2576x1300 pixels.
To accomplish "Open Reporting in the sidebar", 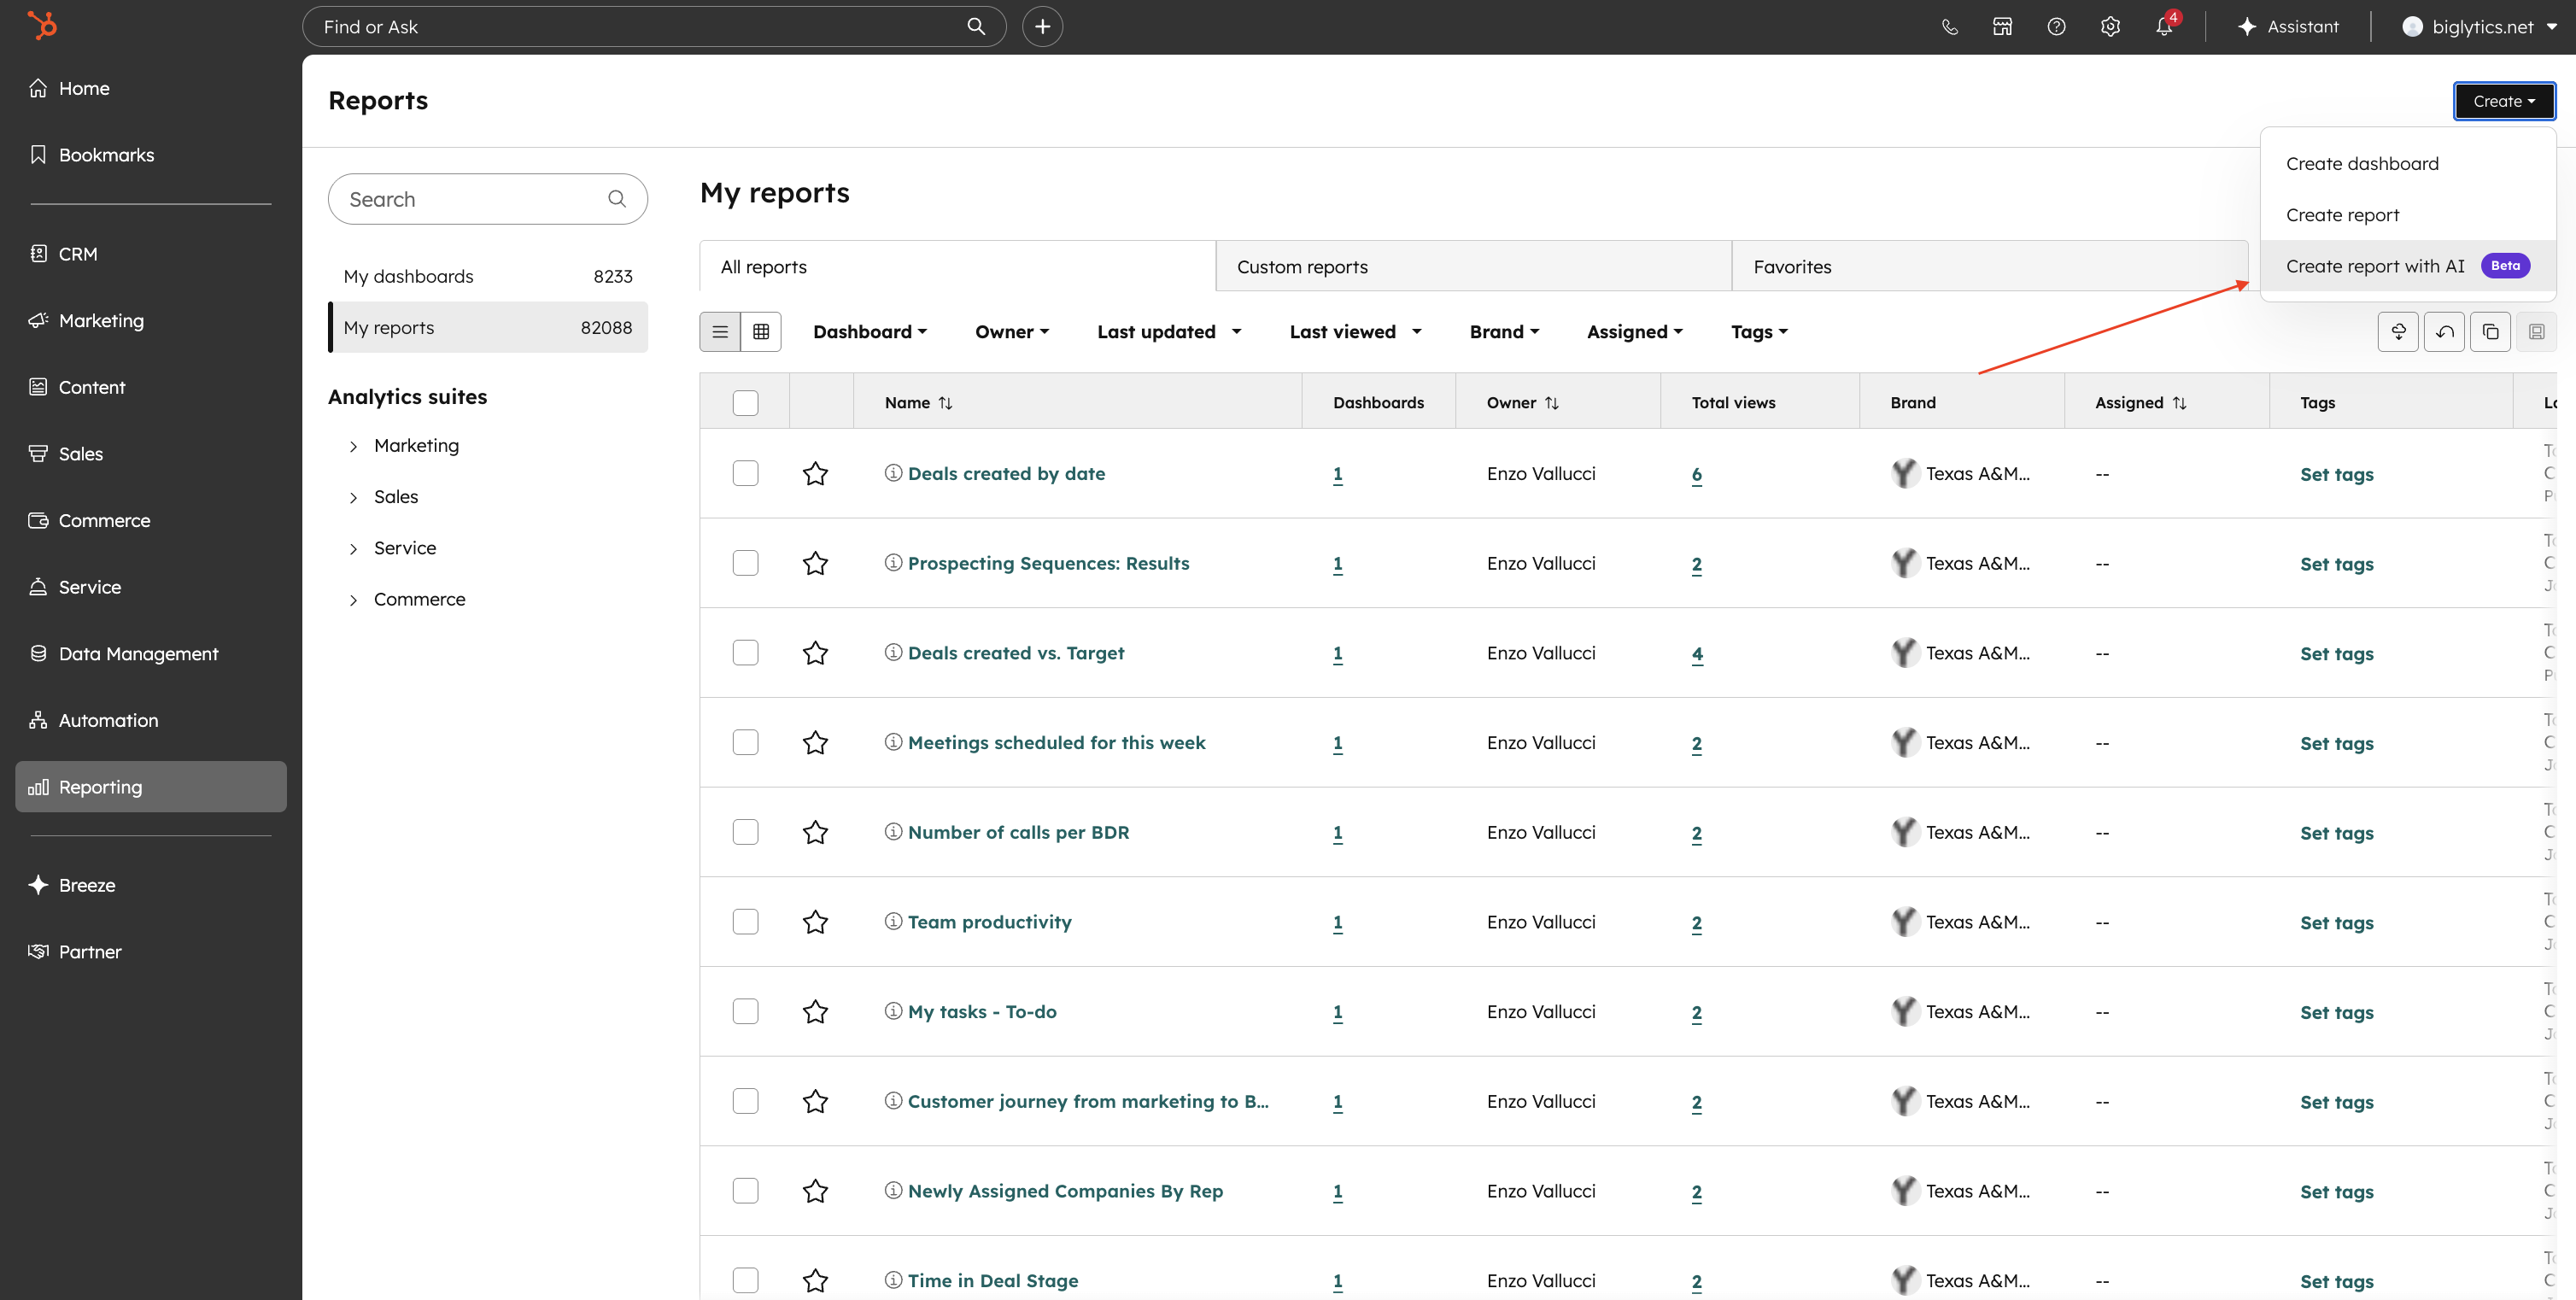I will tap(151, 787).
